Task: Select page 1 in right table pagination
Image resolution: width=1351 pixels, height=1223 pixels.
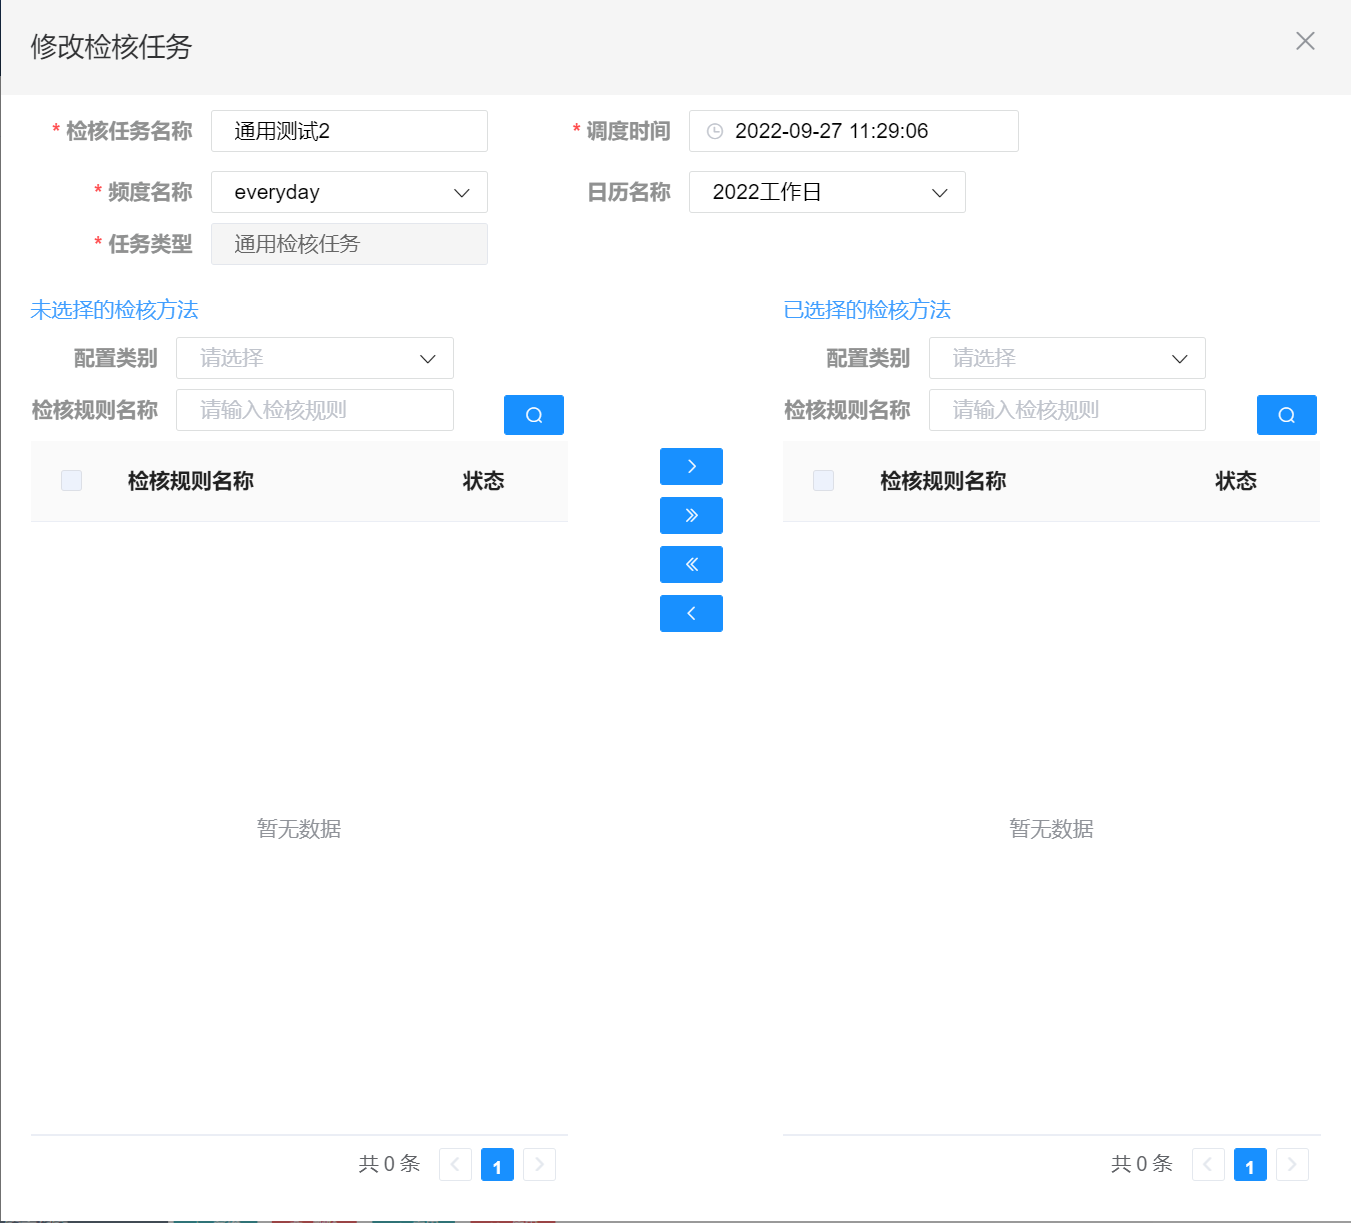Action: tap(1250, 1165)
